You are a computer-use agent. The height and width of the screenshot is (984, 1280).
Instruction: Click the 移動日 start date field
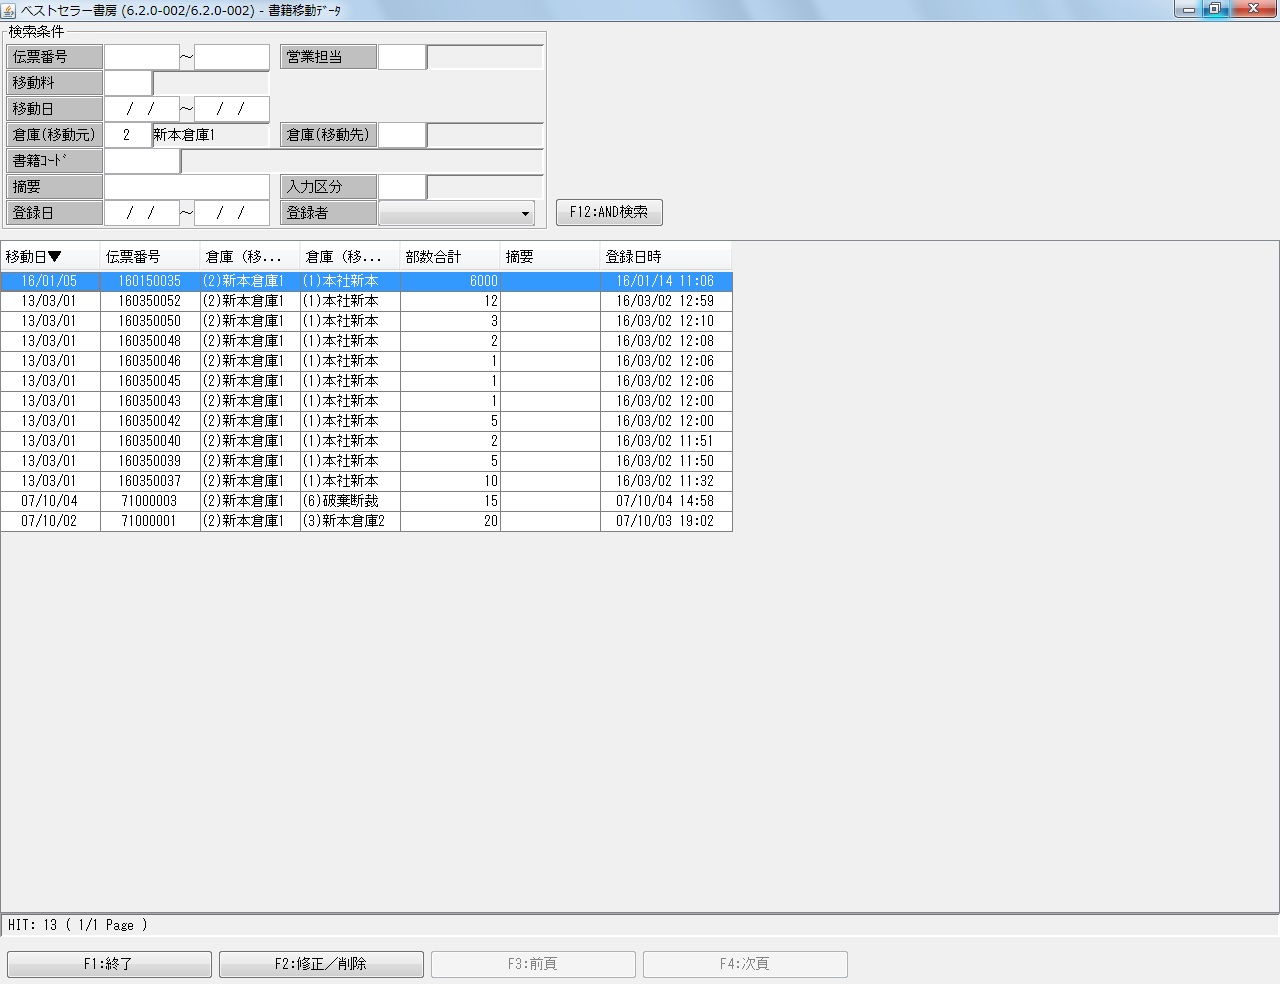(x=142, y=109)
